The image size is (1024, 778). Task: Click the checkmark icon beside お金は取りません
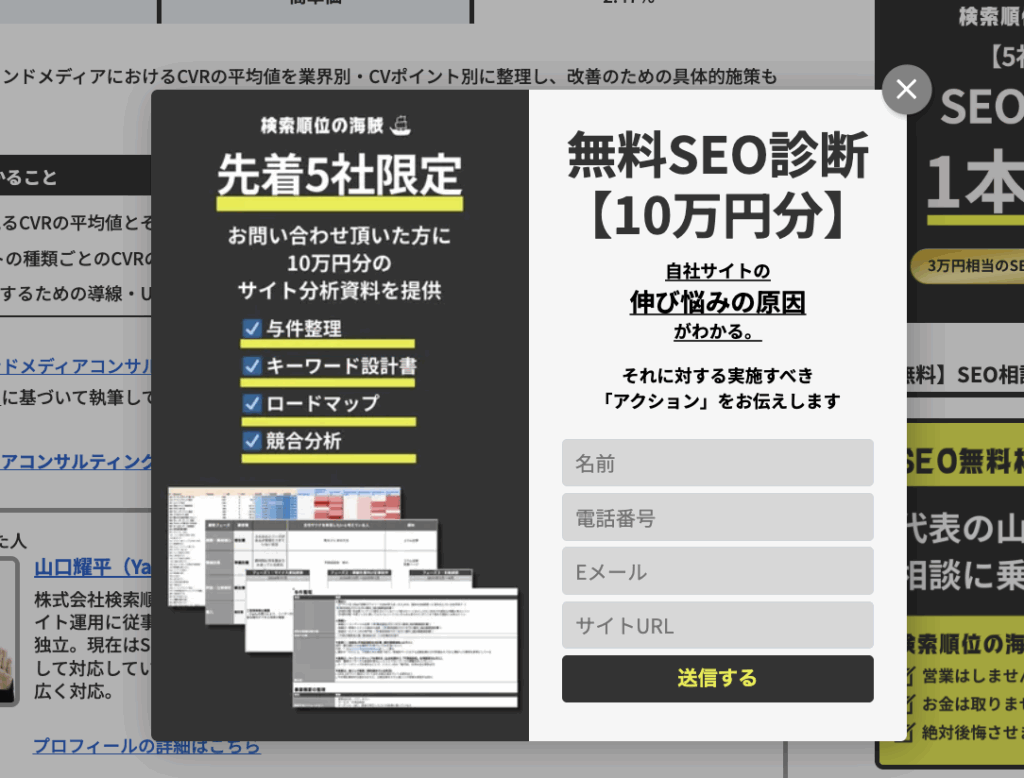pos(909,703)
